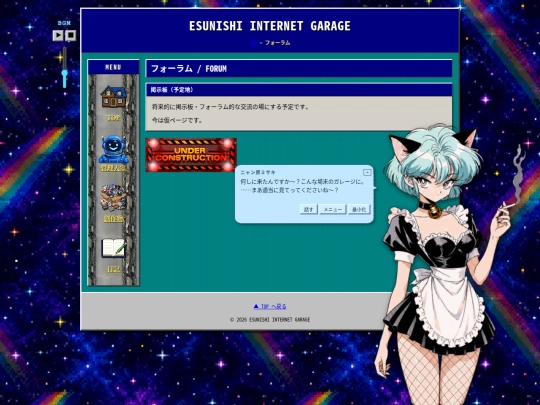Click the © 2026 ESUNISHI copyright text

[x=270, y=320]
